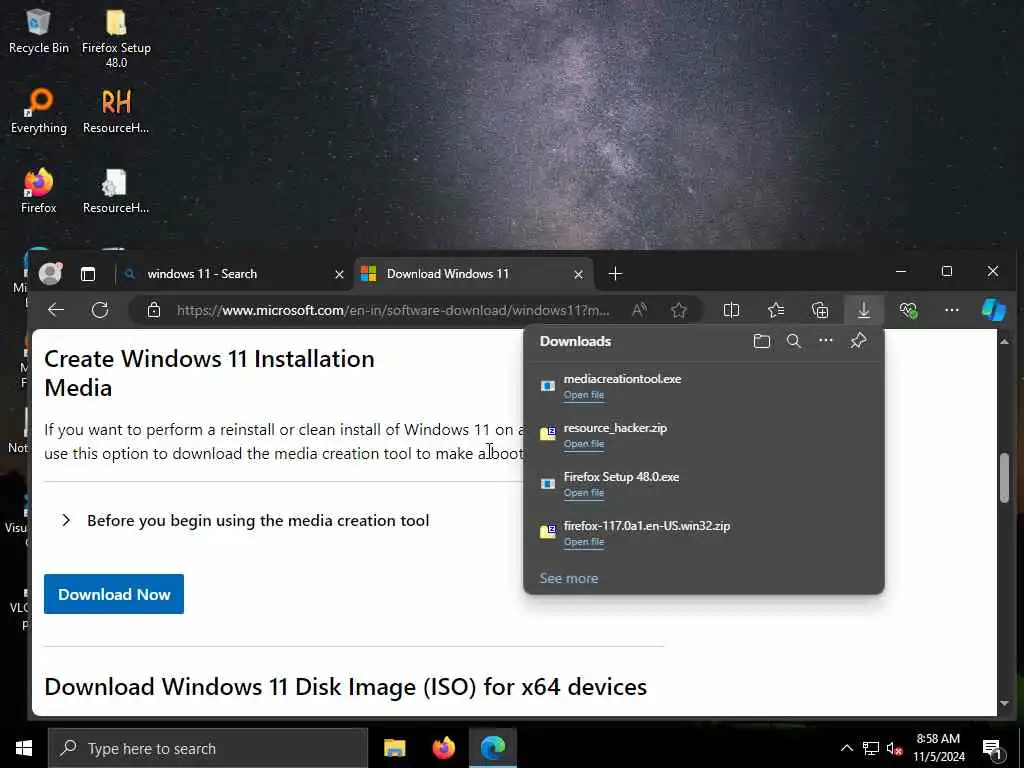Refresh the page in Edge
Image resolution: width=1024 pixels, height=768 pixels.
tap(100, 310)
